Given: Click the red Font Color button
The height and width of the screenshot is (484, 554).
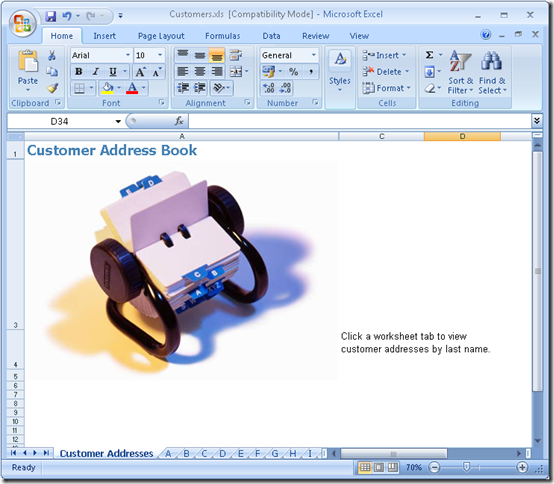Looking at the screenshot, I should pyautogui.click(x=132, y=88).
